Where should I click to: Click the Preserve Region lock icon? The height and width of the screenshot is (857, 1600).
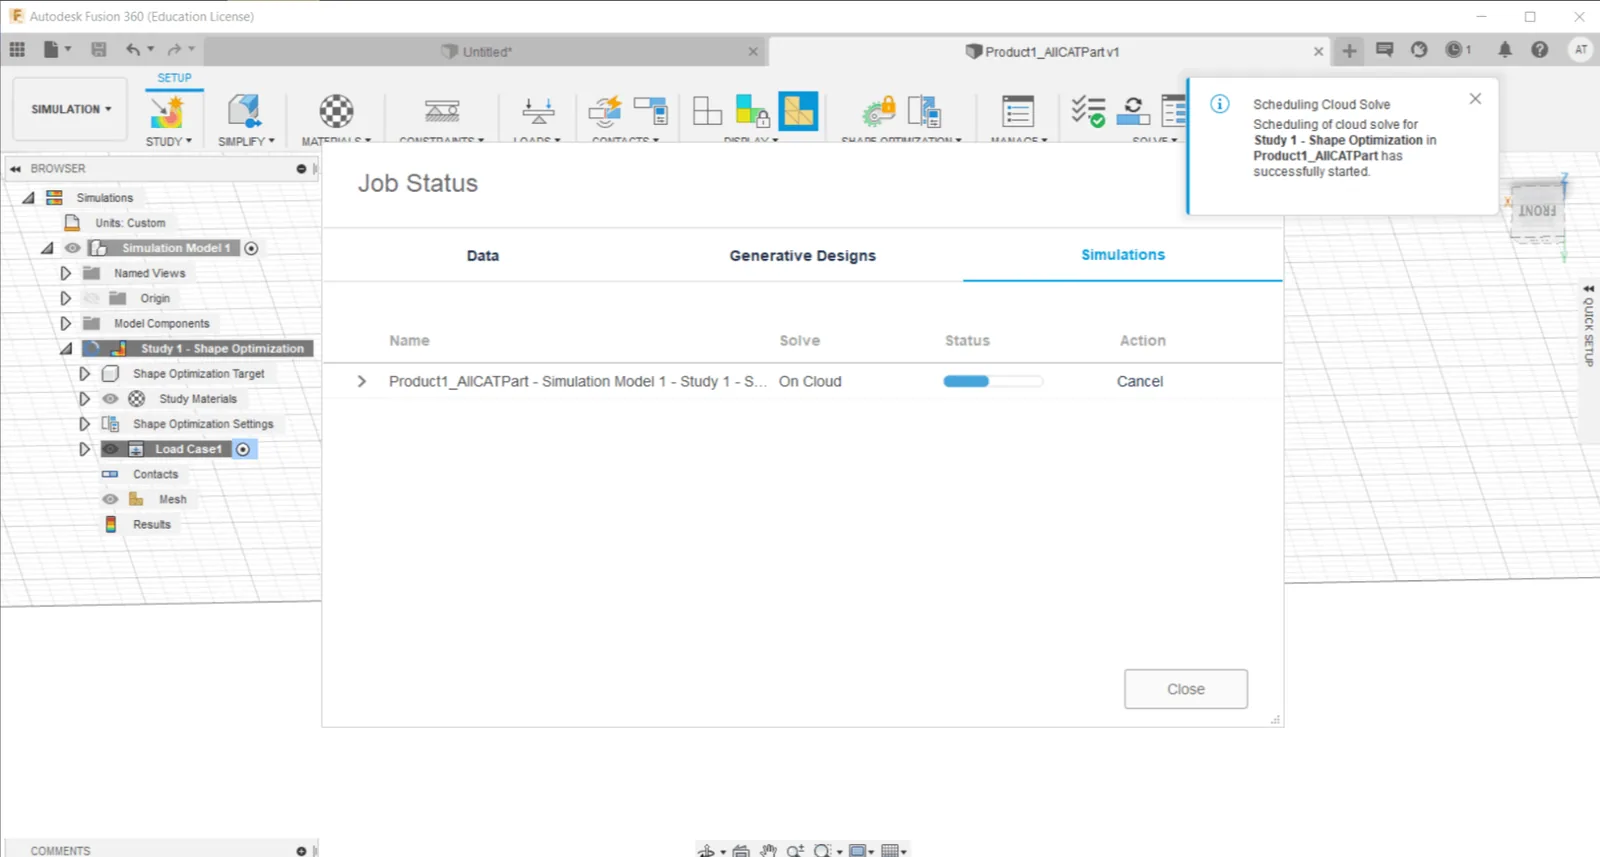coord(880,111)
